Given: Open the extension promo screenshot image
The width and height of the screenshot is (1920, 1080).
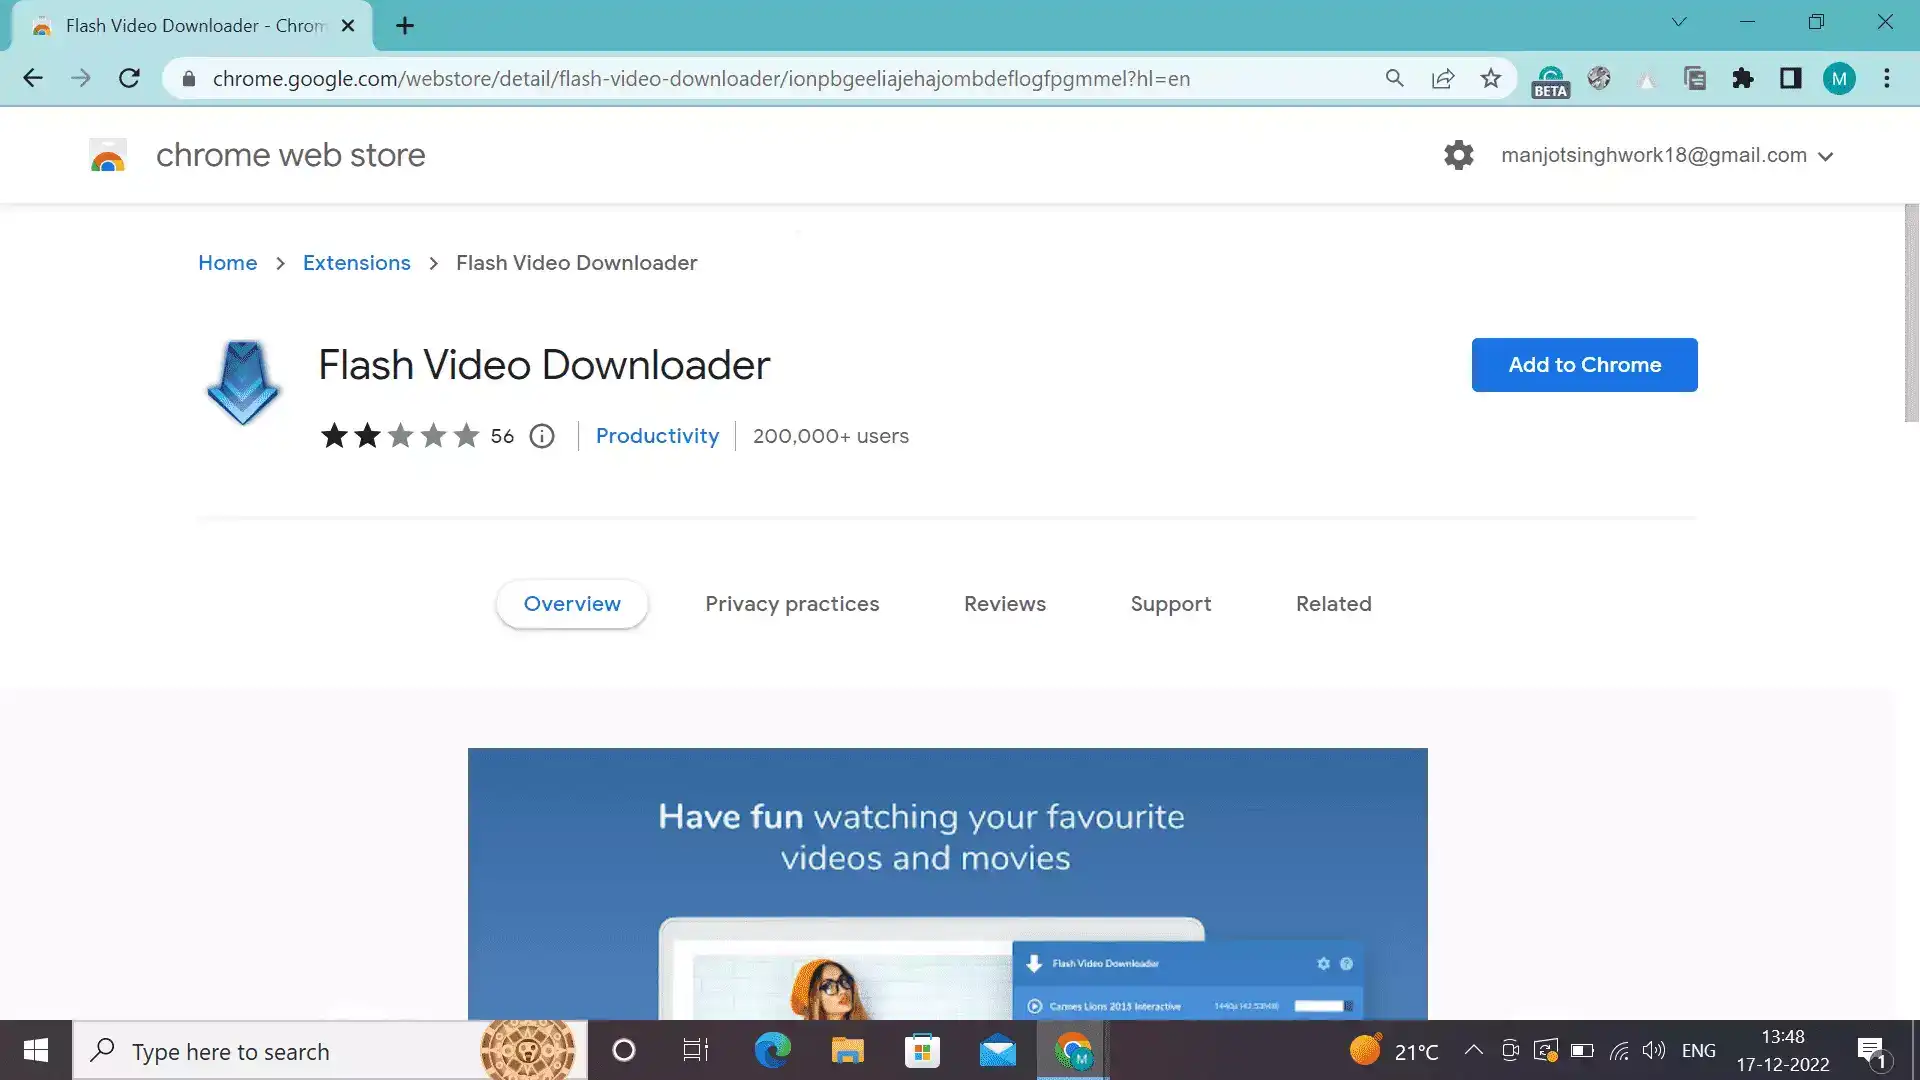Looking at the screenshot, I should click(948, 884).
